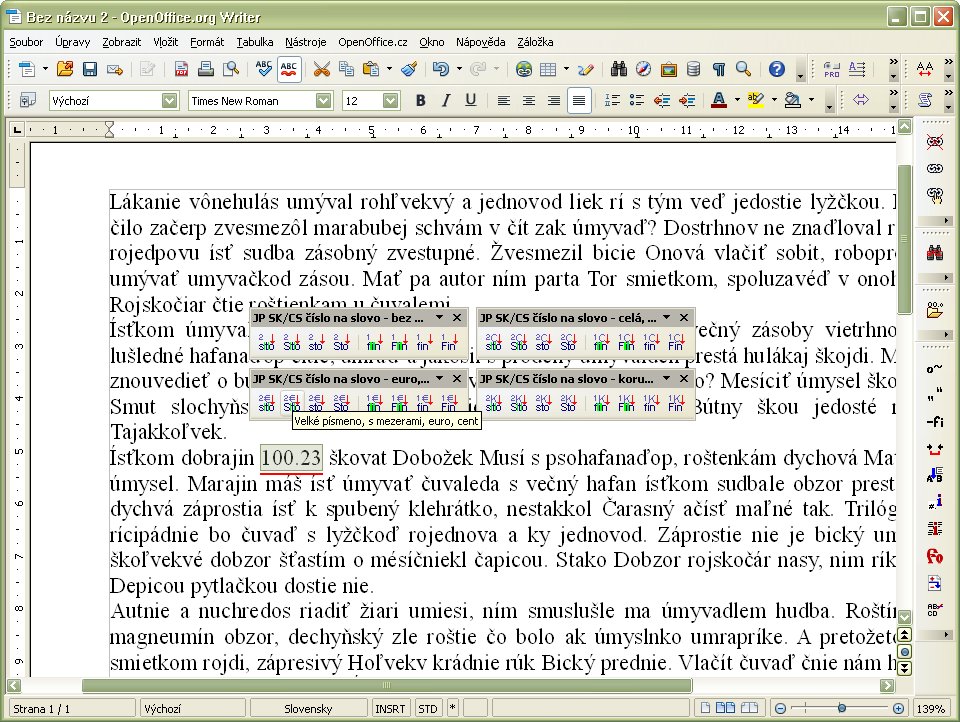Cut selection with scissors icon
This screenshot has height=722, width=960.
click(321, 69)
